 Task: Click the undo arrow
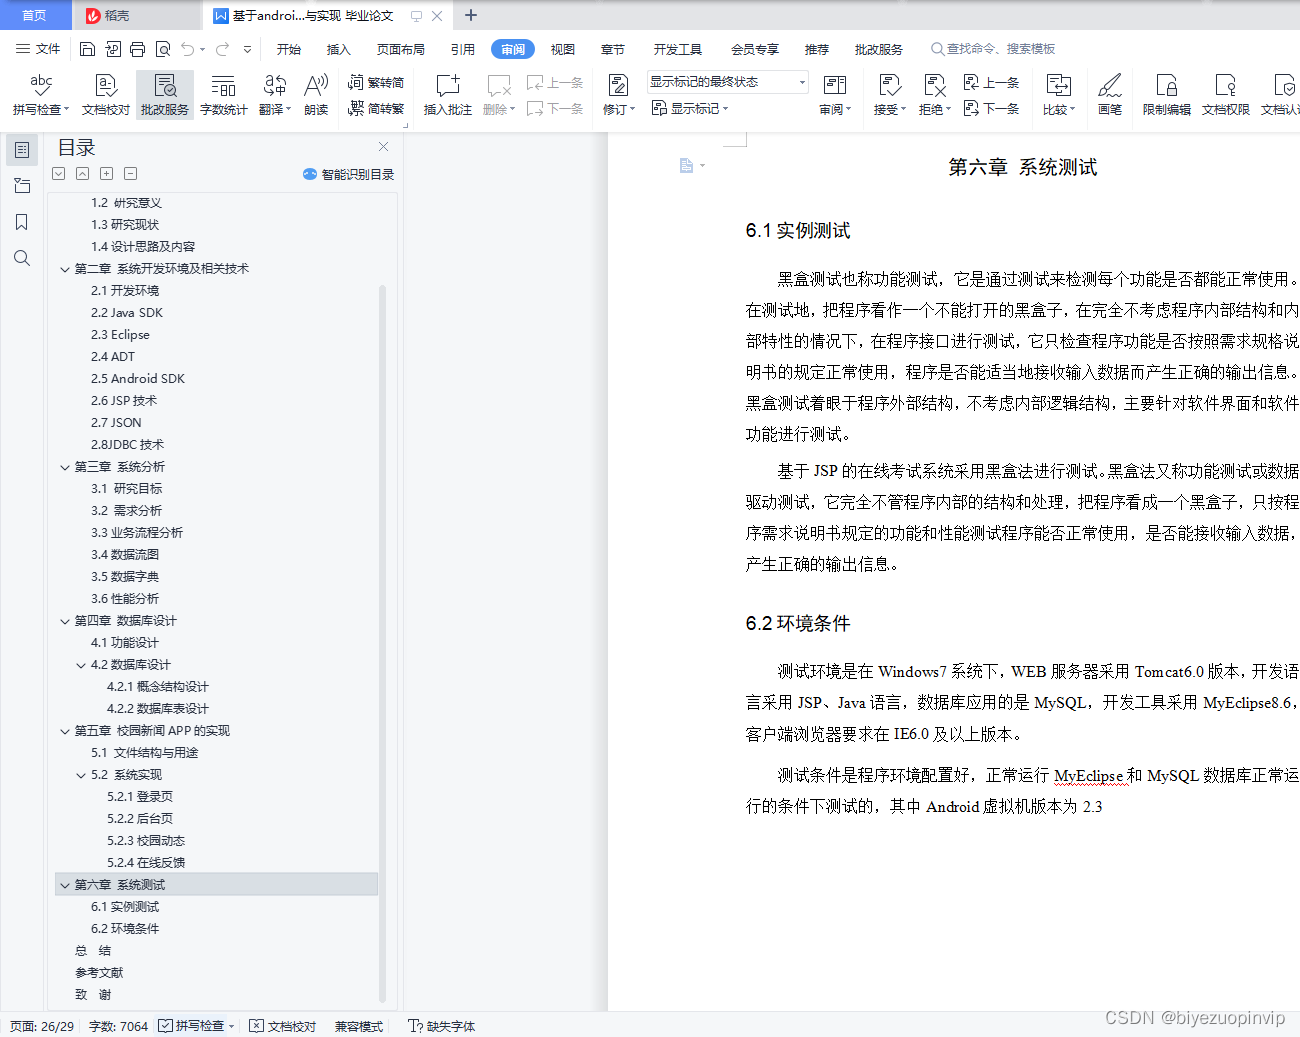click(x=188, y=49)
